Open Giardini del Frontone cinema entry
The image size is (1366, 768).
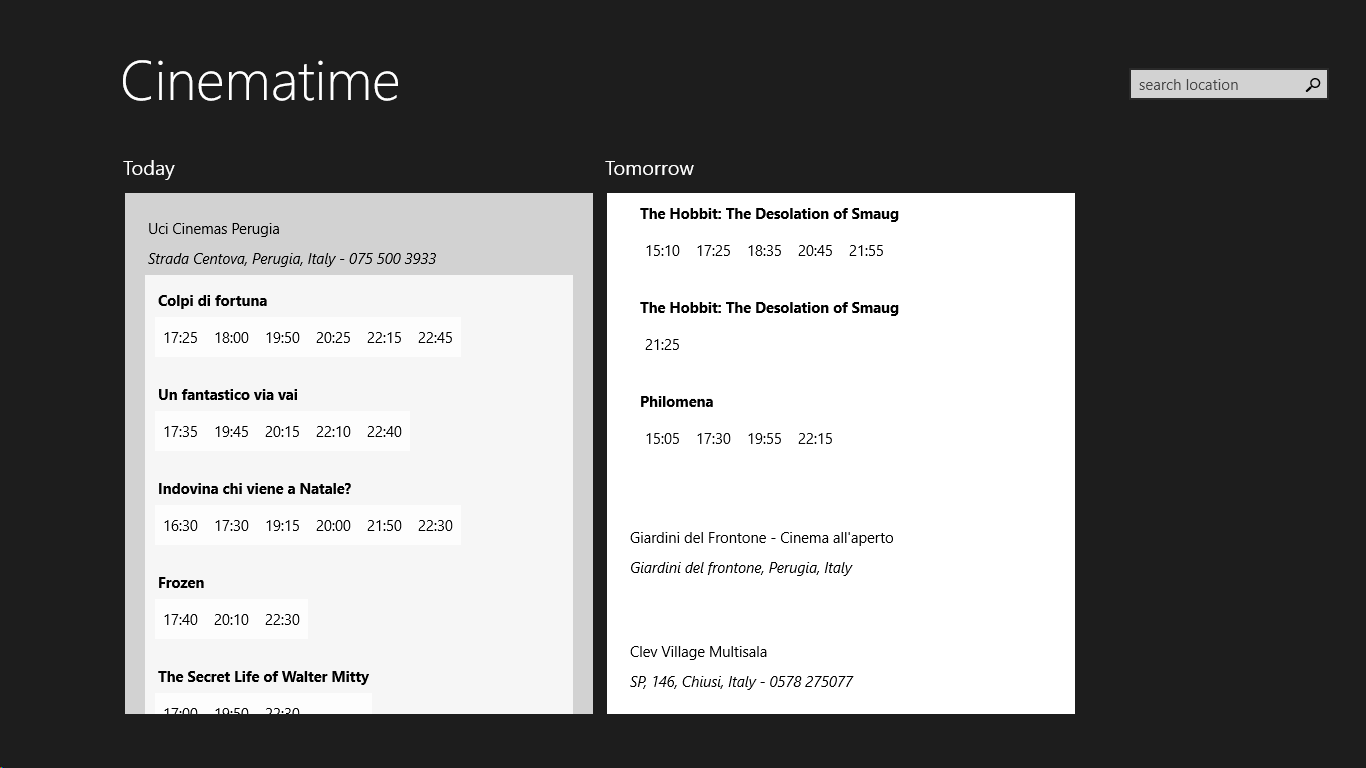(761, 538)
